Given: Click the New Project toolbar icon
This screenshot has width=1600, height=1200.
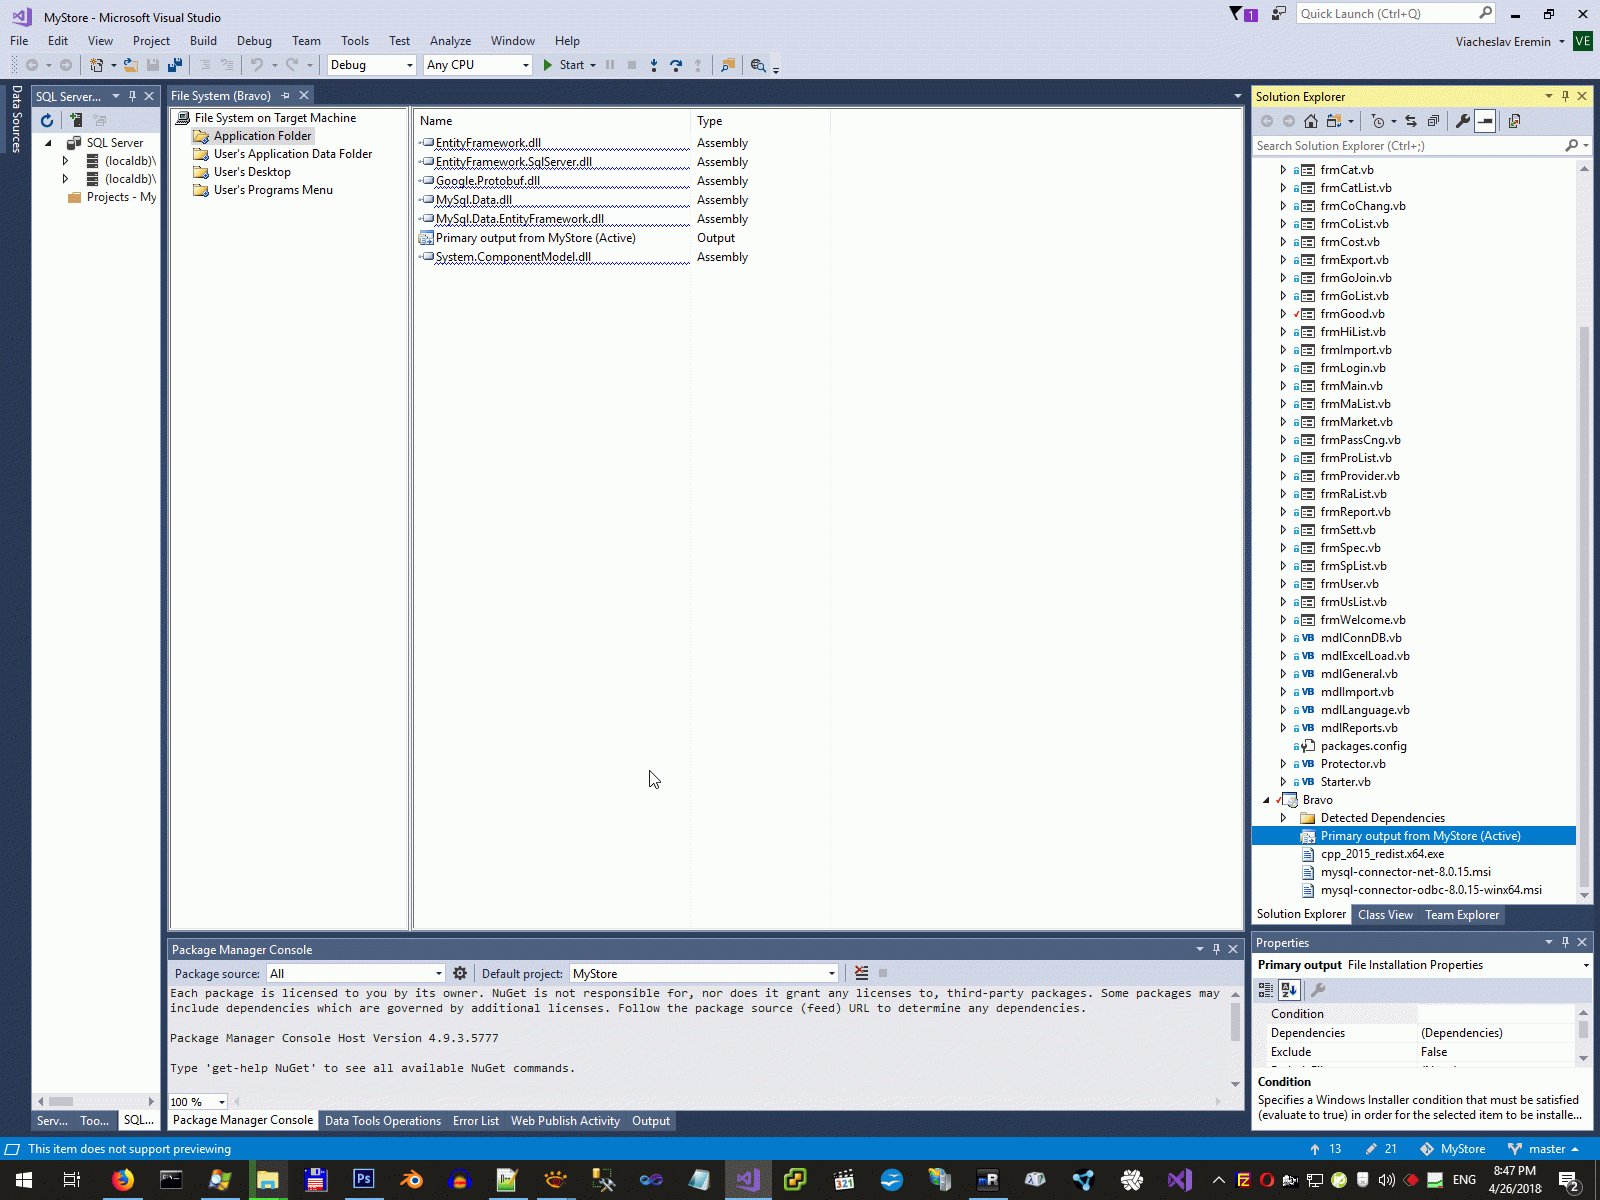Looking at the screenshot, I should pos(96,65).
